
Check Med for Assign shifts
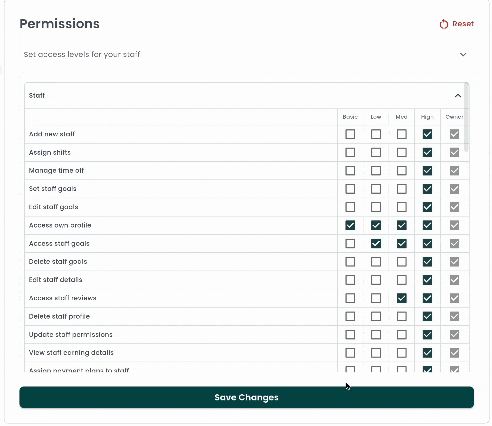(x=402, y=153)
